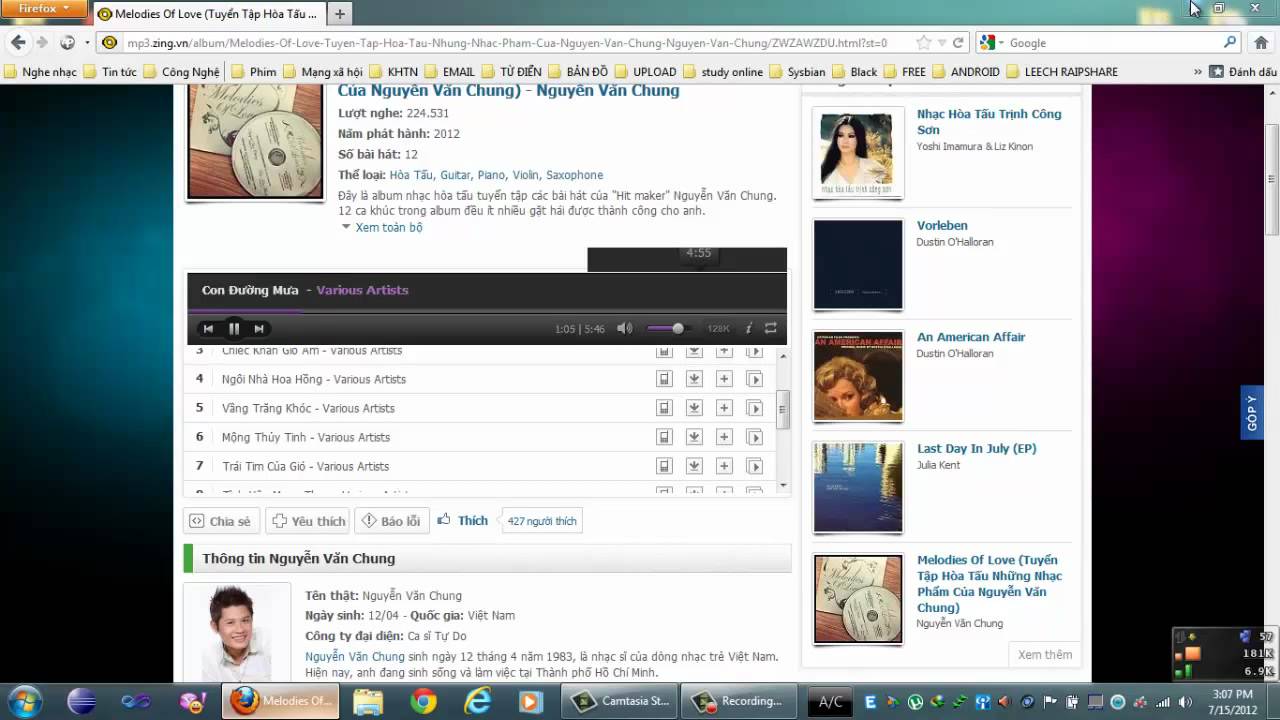This screenshot has height=720, width=1280.
Task: Click Xem thêm to see more albums
Action: click(1045, 655)
